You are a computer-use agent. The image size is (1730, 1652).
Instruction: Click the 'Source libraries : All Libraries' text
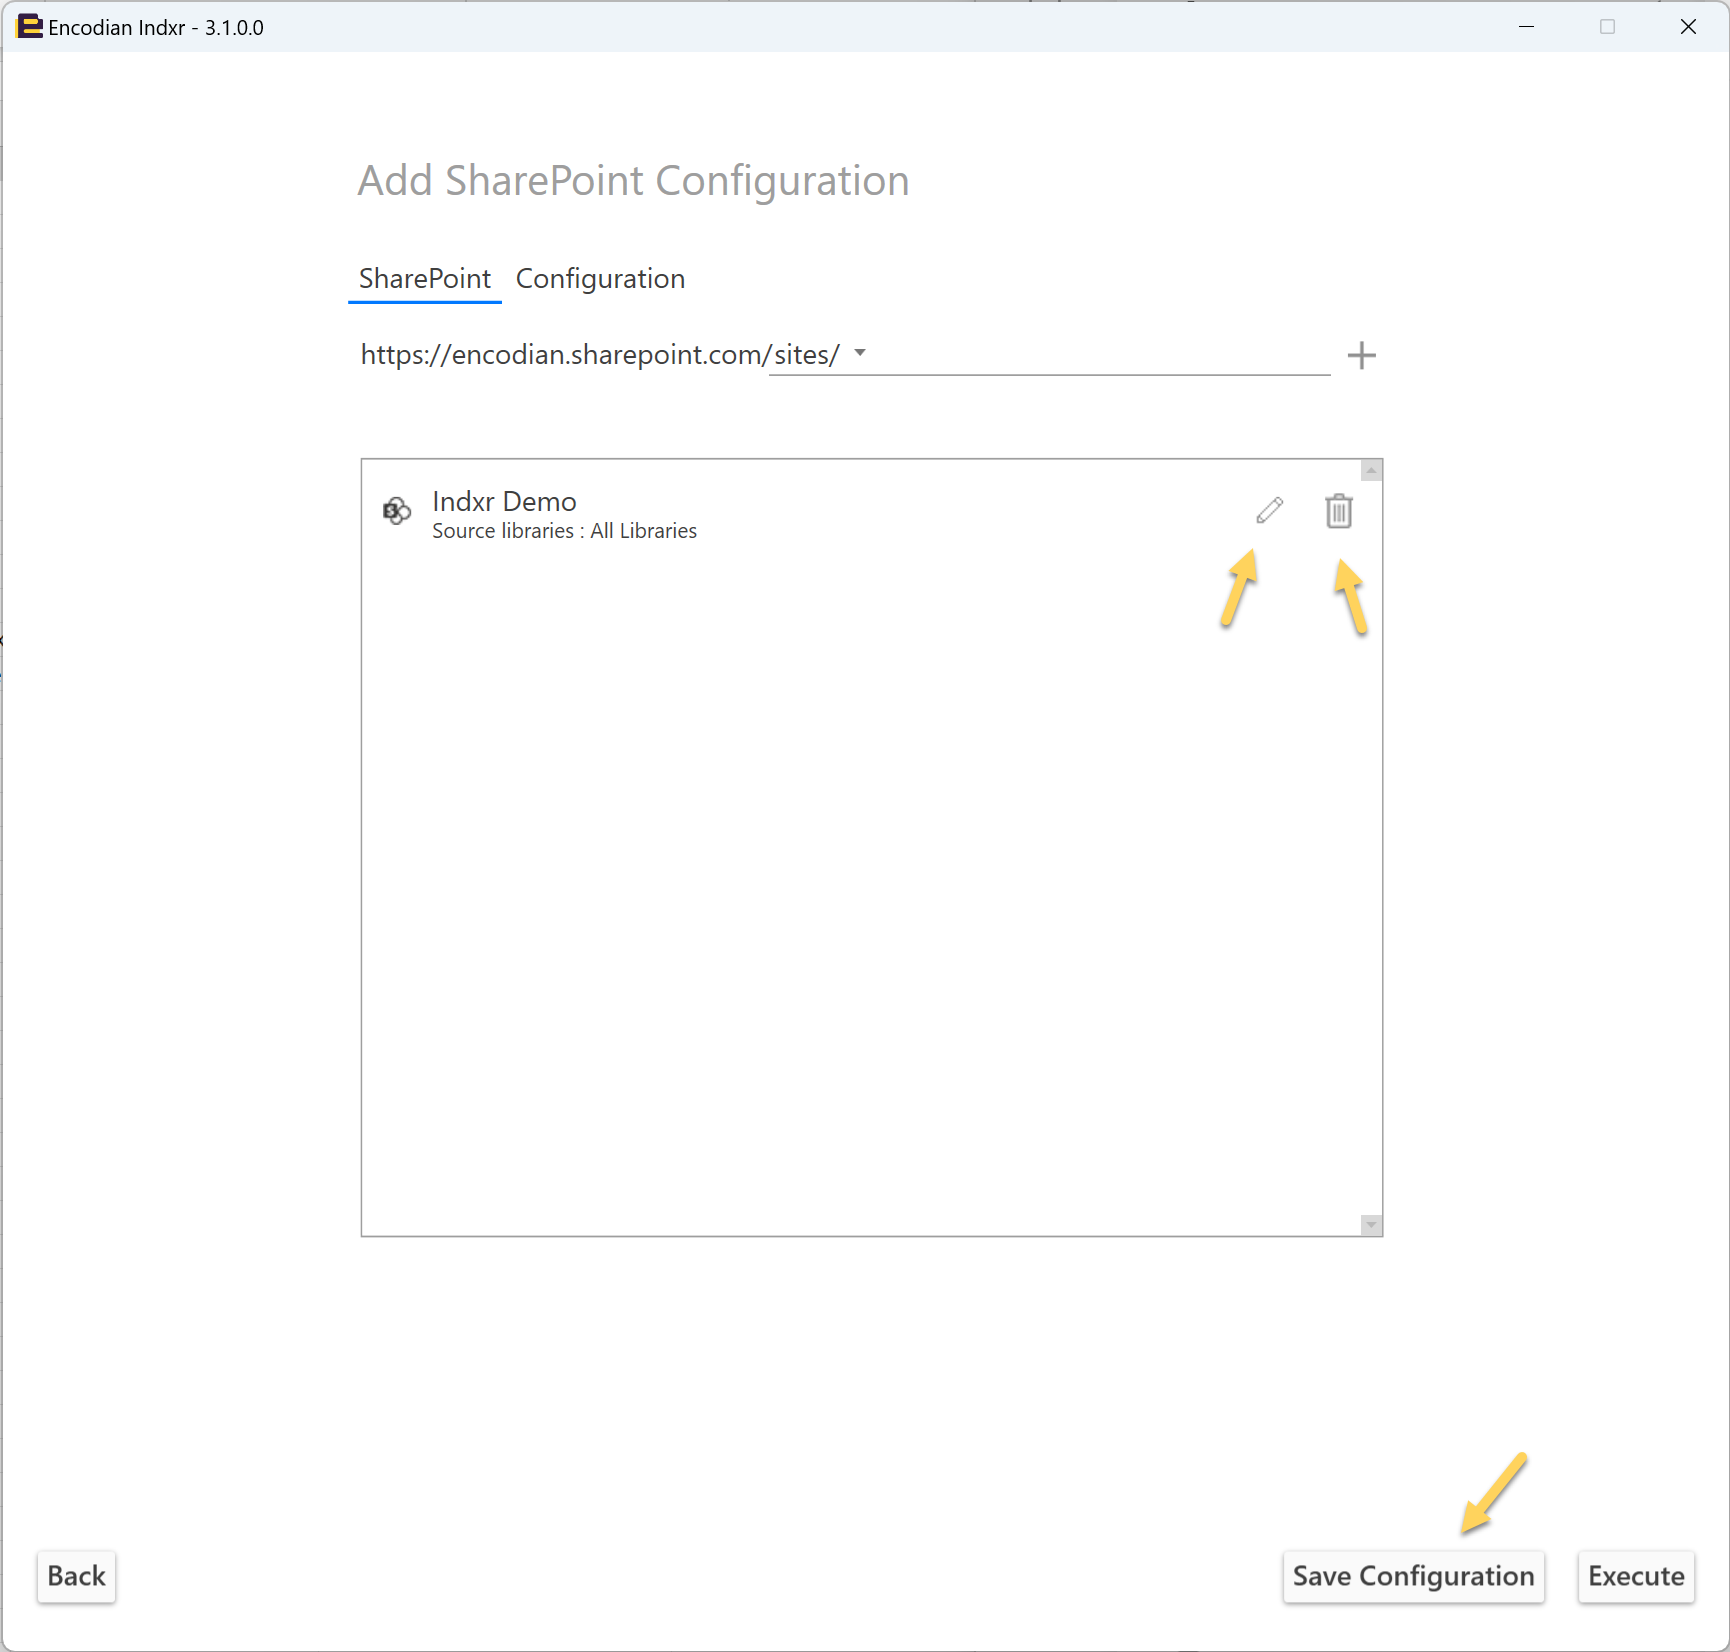click(564, 531)
